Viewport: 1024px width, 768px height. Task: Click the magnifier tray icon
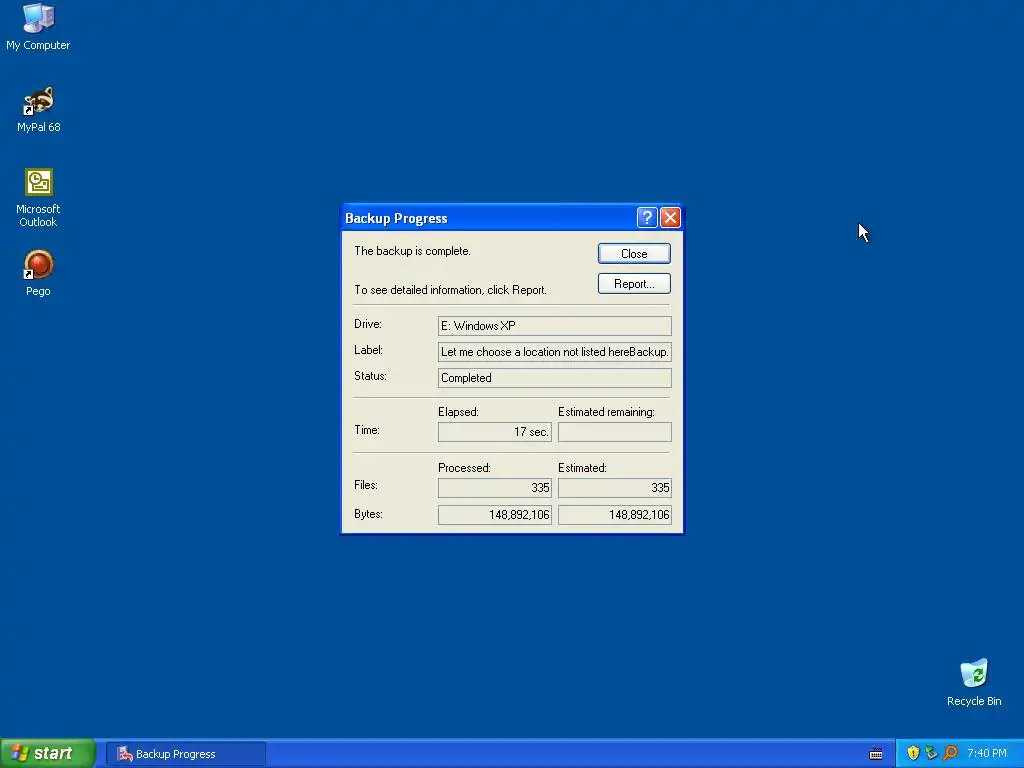(x=950, y=753)
